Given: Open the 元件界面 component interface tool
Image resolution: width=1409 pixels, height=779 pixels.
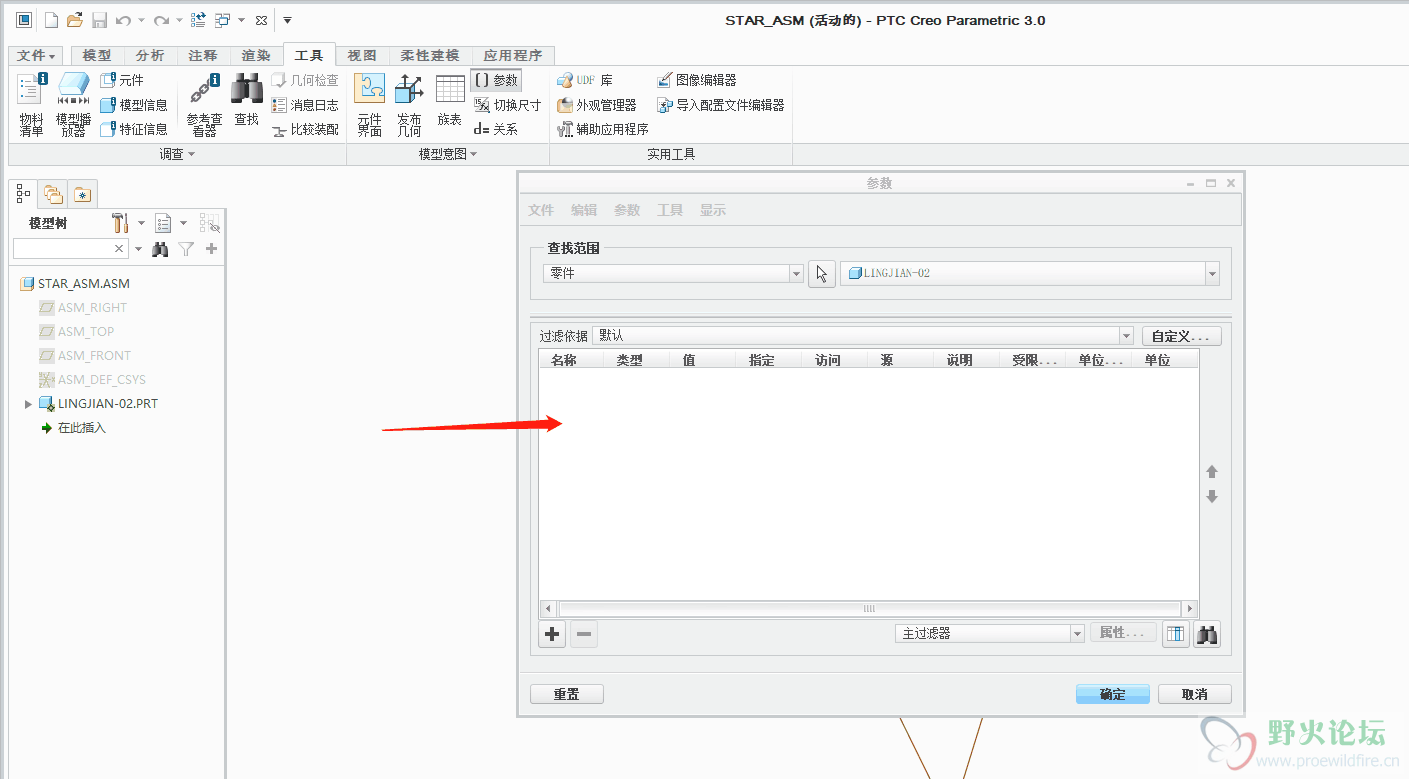Looking at the screenshot, I should [370, 104].
